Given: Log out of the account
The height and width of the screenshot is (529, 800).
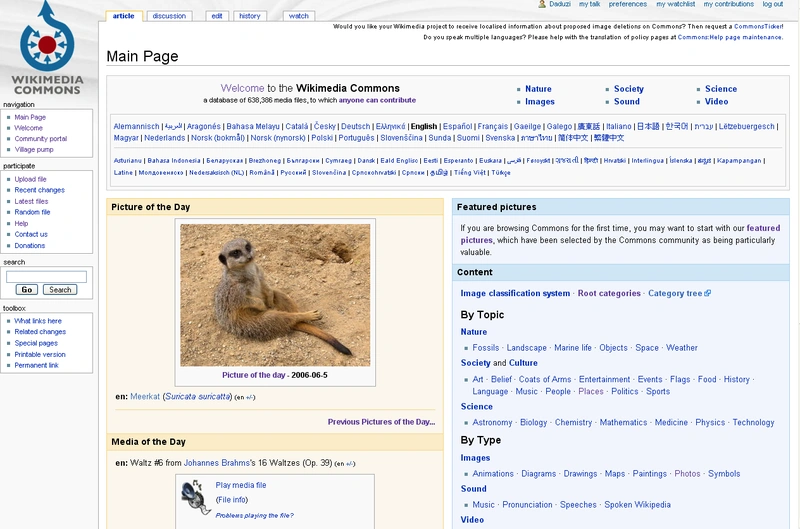Looking at the screenshot, I should point(772,4).
